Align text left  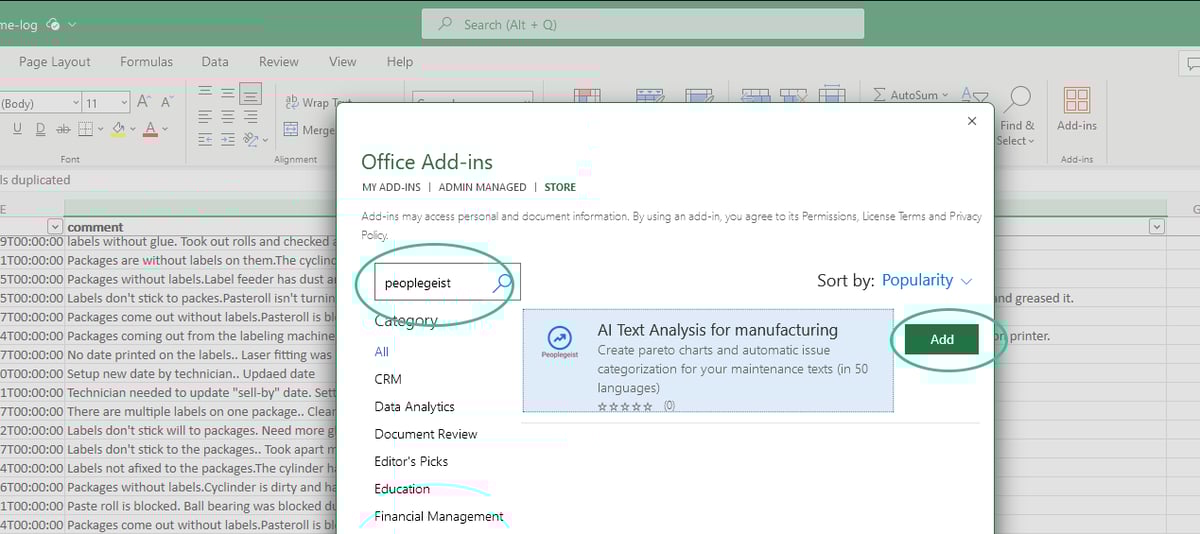coord(204,117)
